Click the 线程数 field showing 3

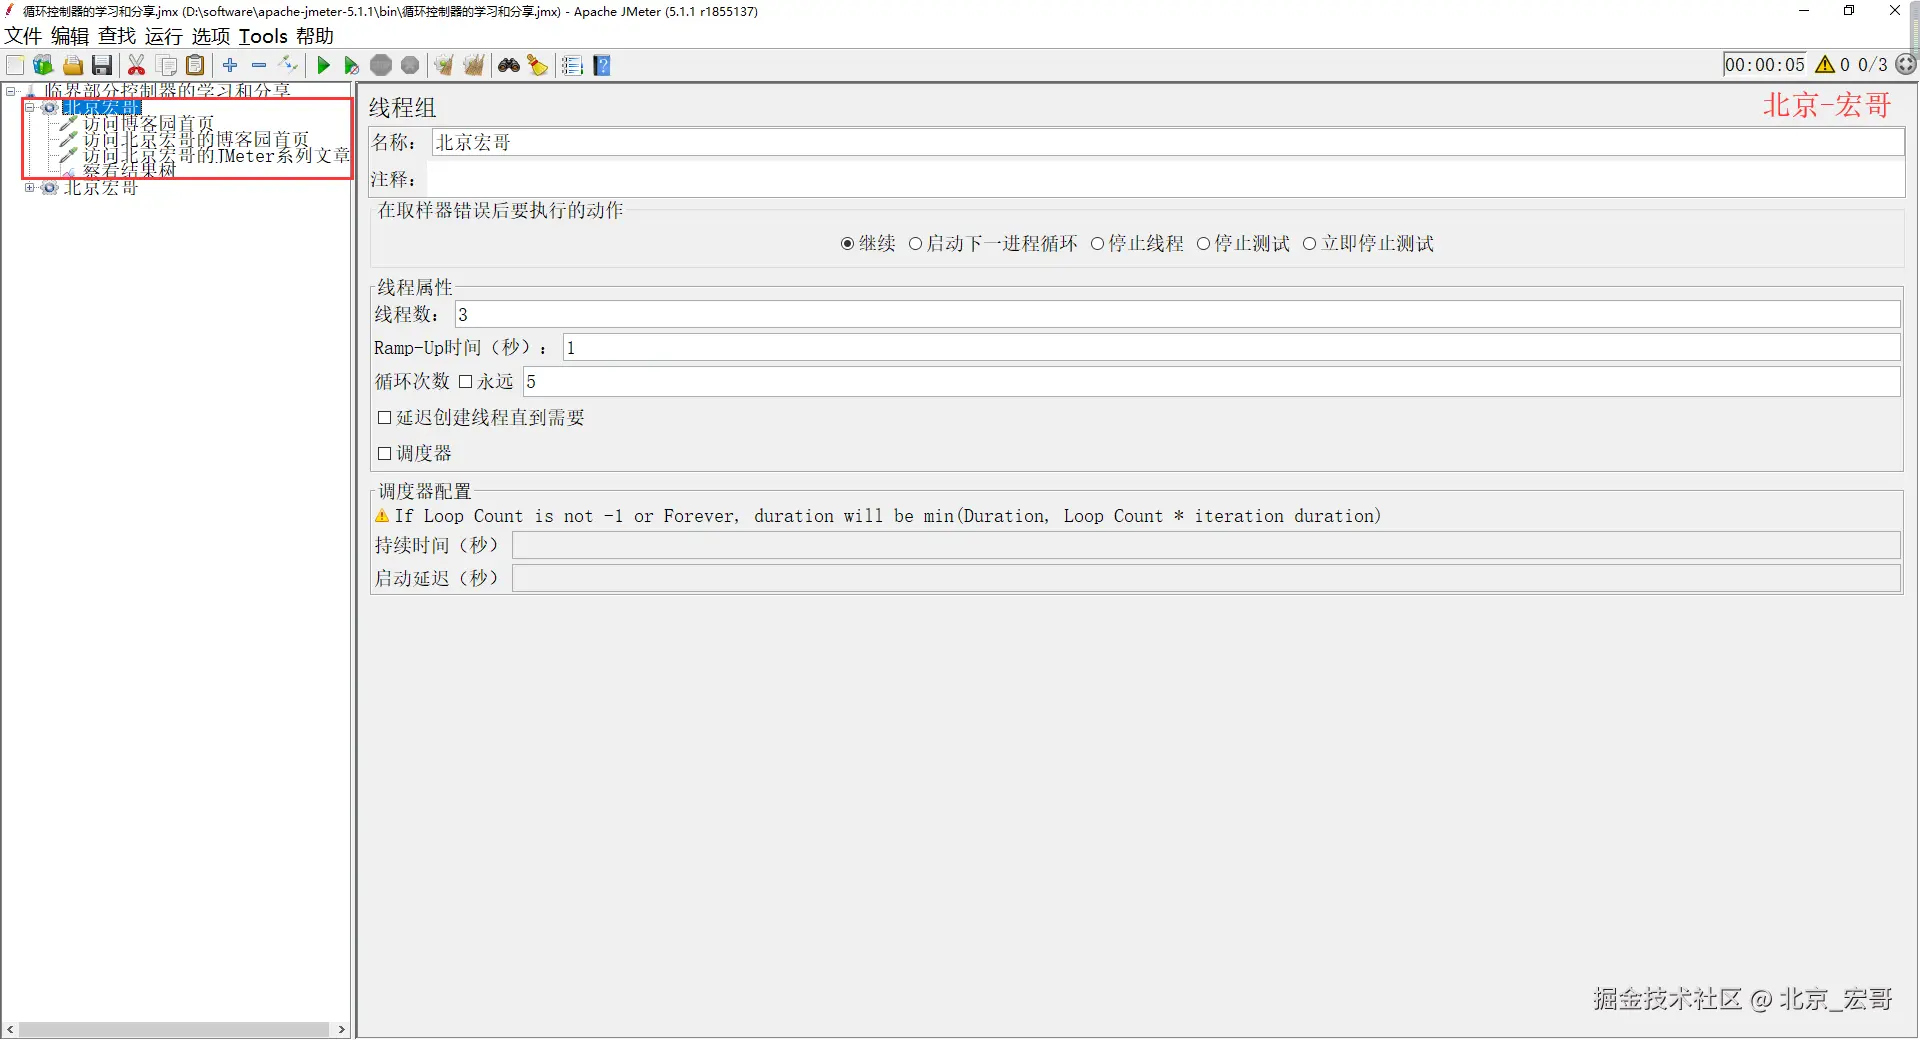[x=1177, y=315]
